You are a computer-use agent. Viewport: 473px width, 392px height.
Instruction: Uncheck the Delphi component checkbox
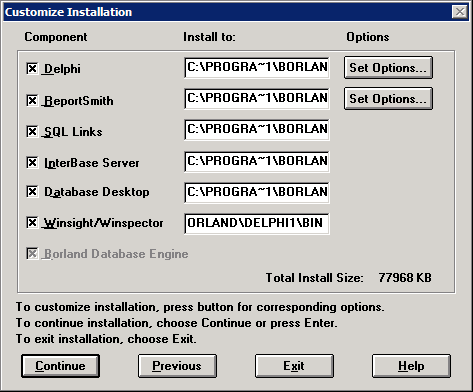32,69
